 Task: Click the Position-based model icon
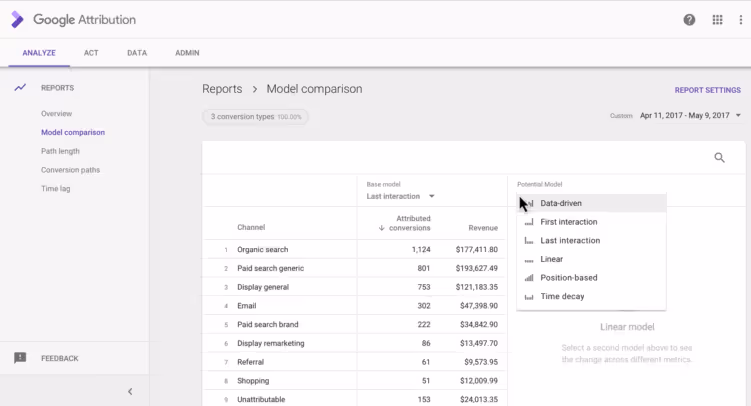[529, 278]
